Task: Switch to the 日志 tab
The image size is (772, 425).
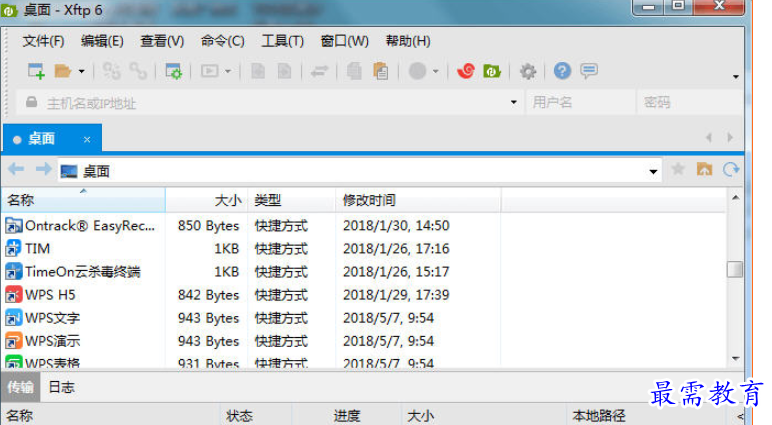Action: click(62, 388)
